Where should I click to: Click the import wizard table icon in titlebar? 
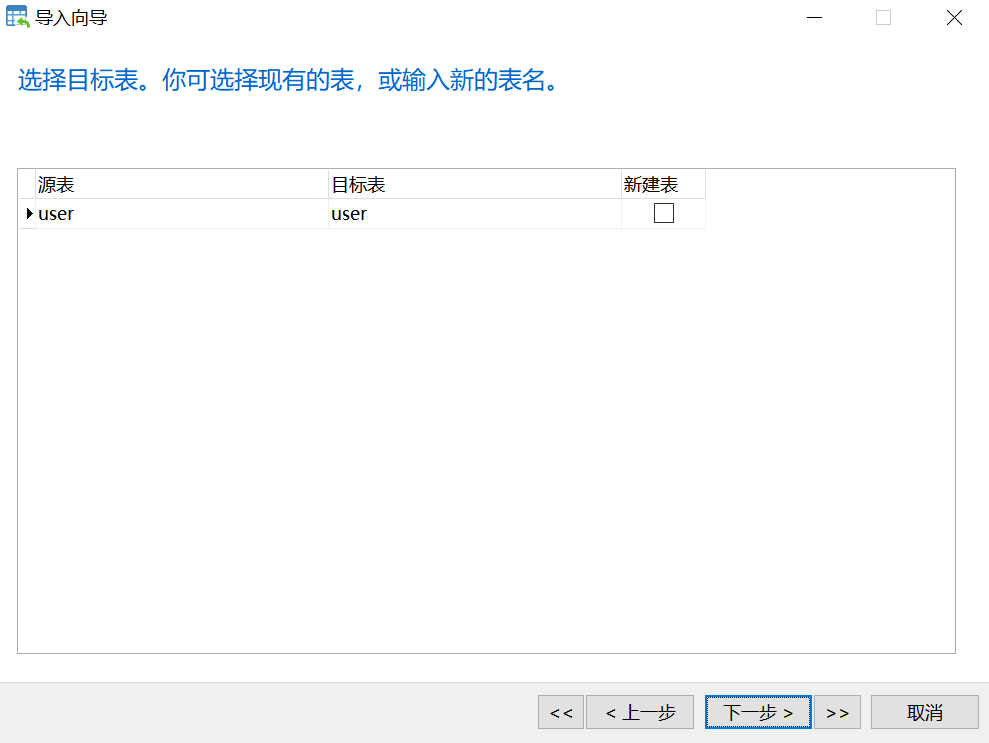pyautogui.click(x=18, y=17)
